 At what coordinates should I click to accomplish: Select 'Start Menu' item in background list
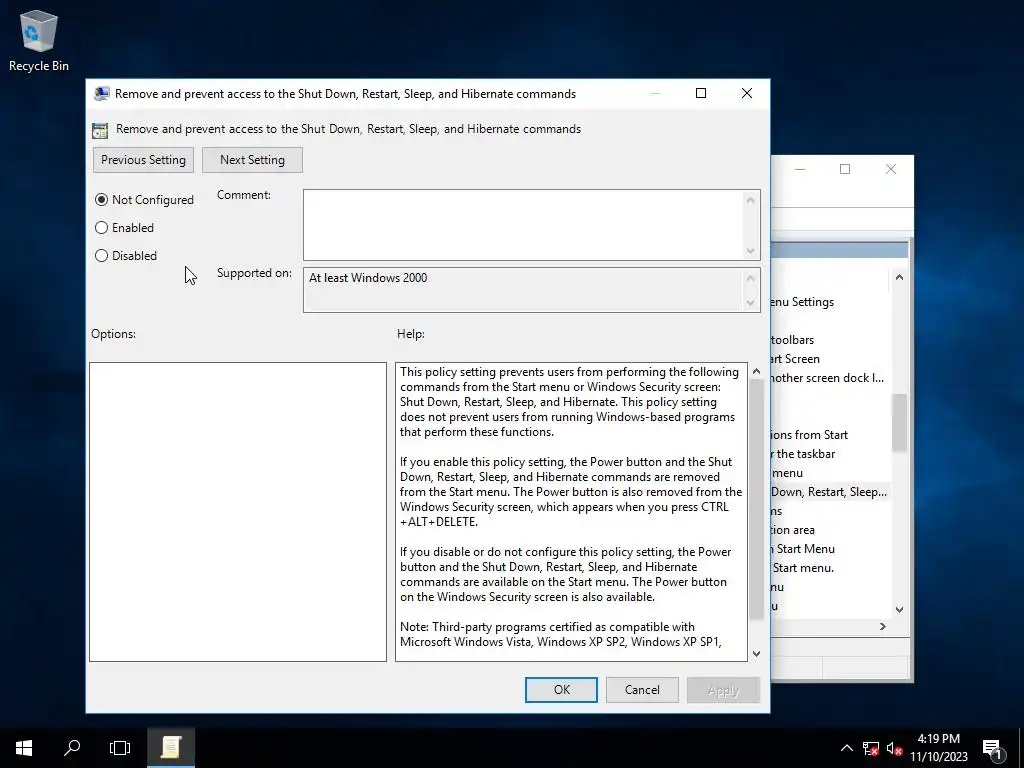tap(803, 549)
